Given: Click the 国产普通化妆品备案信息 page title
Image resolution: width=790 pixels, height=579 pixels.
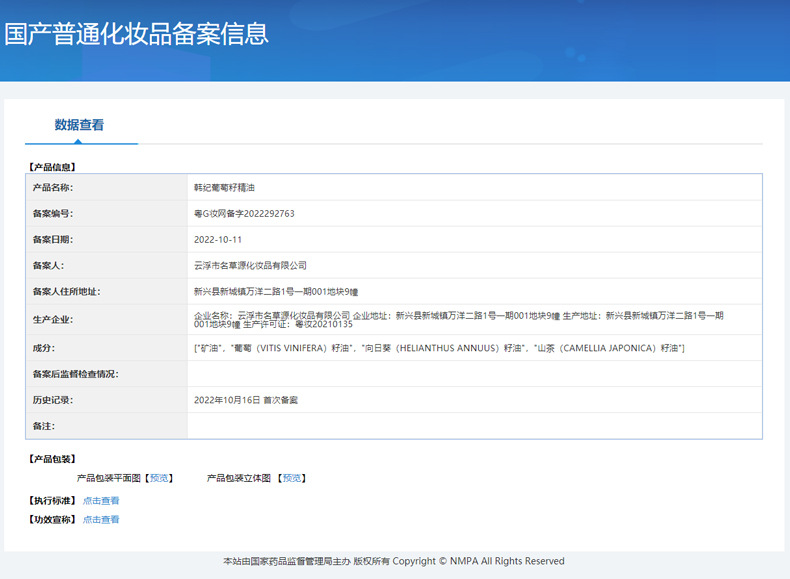Looking at the screenshot, I should click(x=137, y=33).
